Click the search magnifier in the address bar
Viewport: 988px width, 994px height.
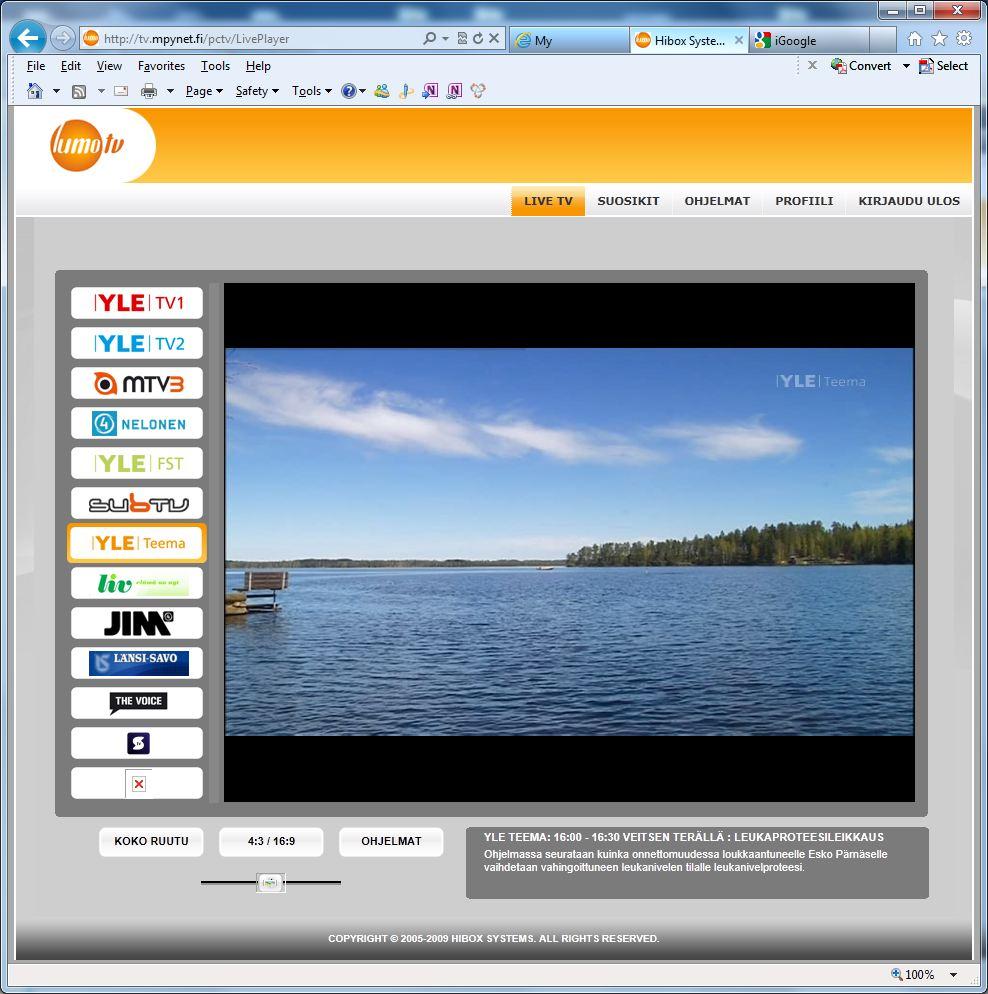coord(430,39)
